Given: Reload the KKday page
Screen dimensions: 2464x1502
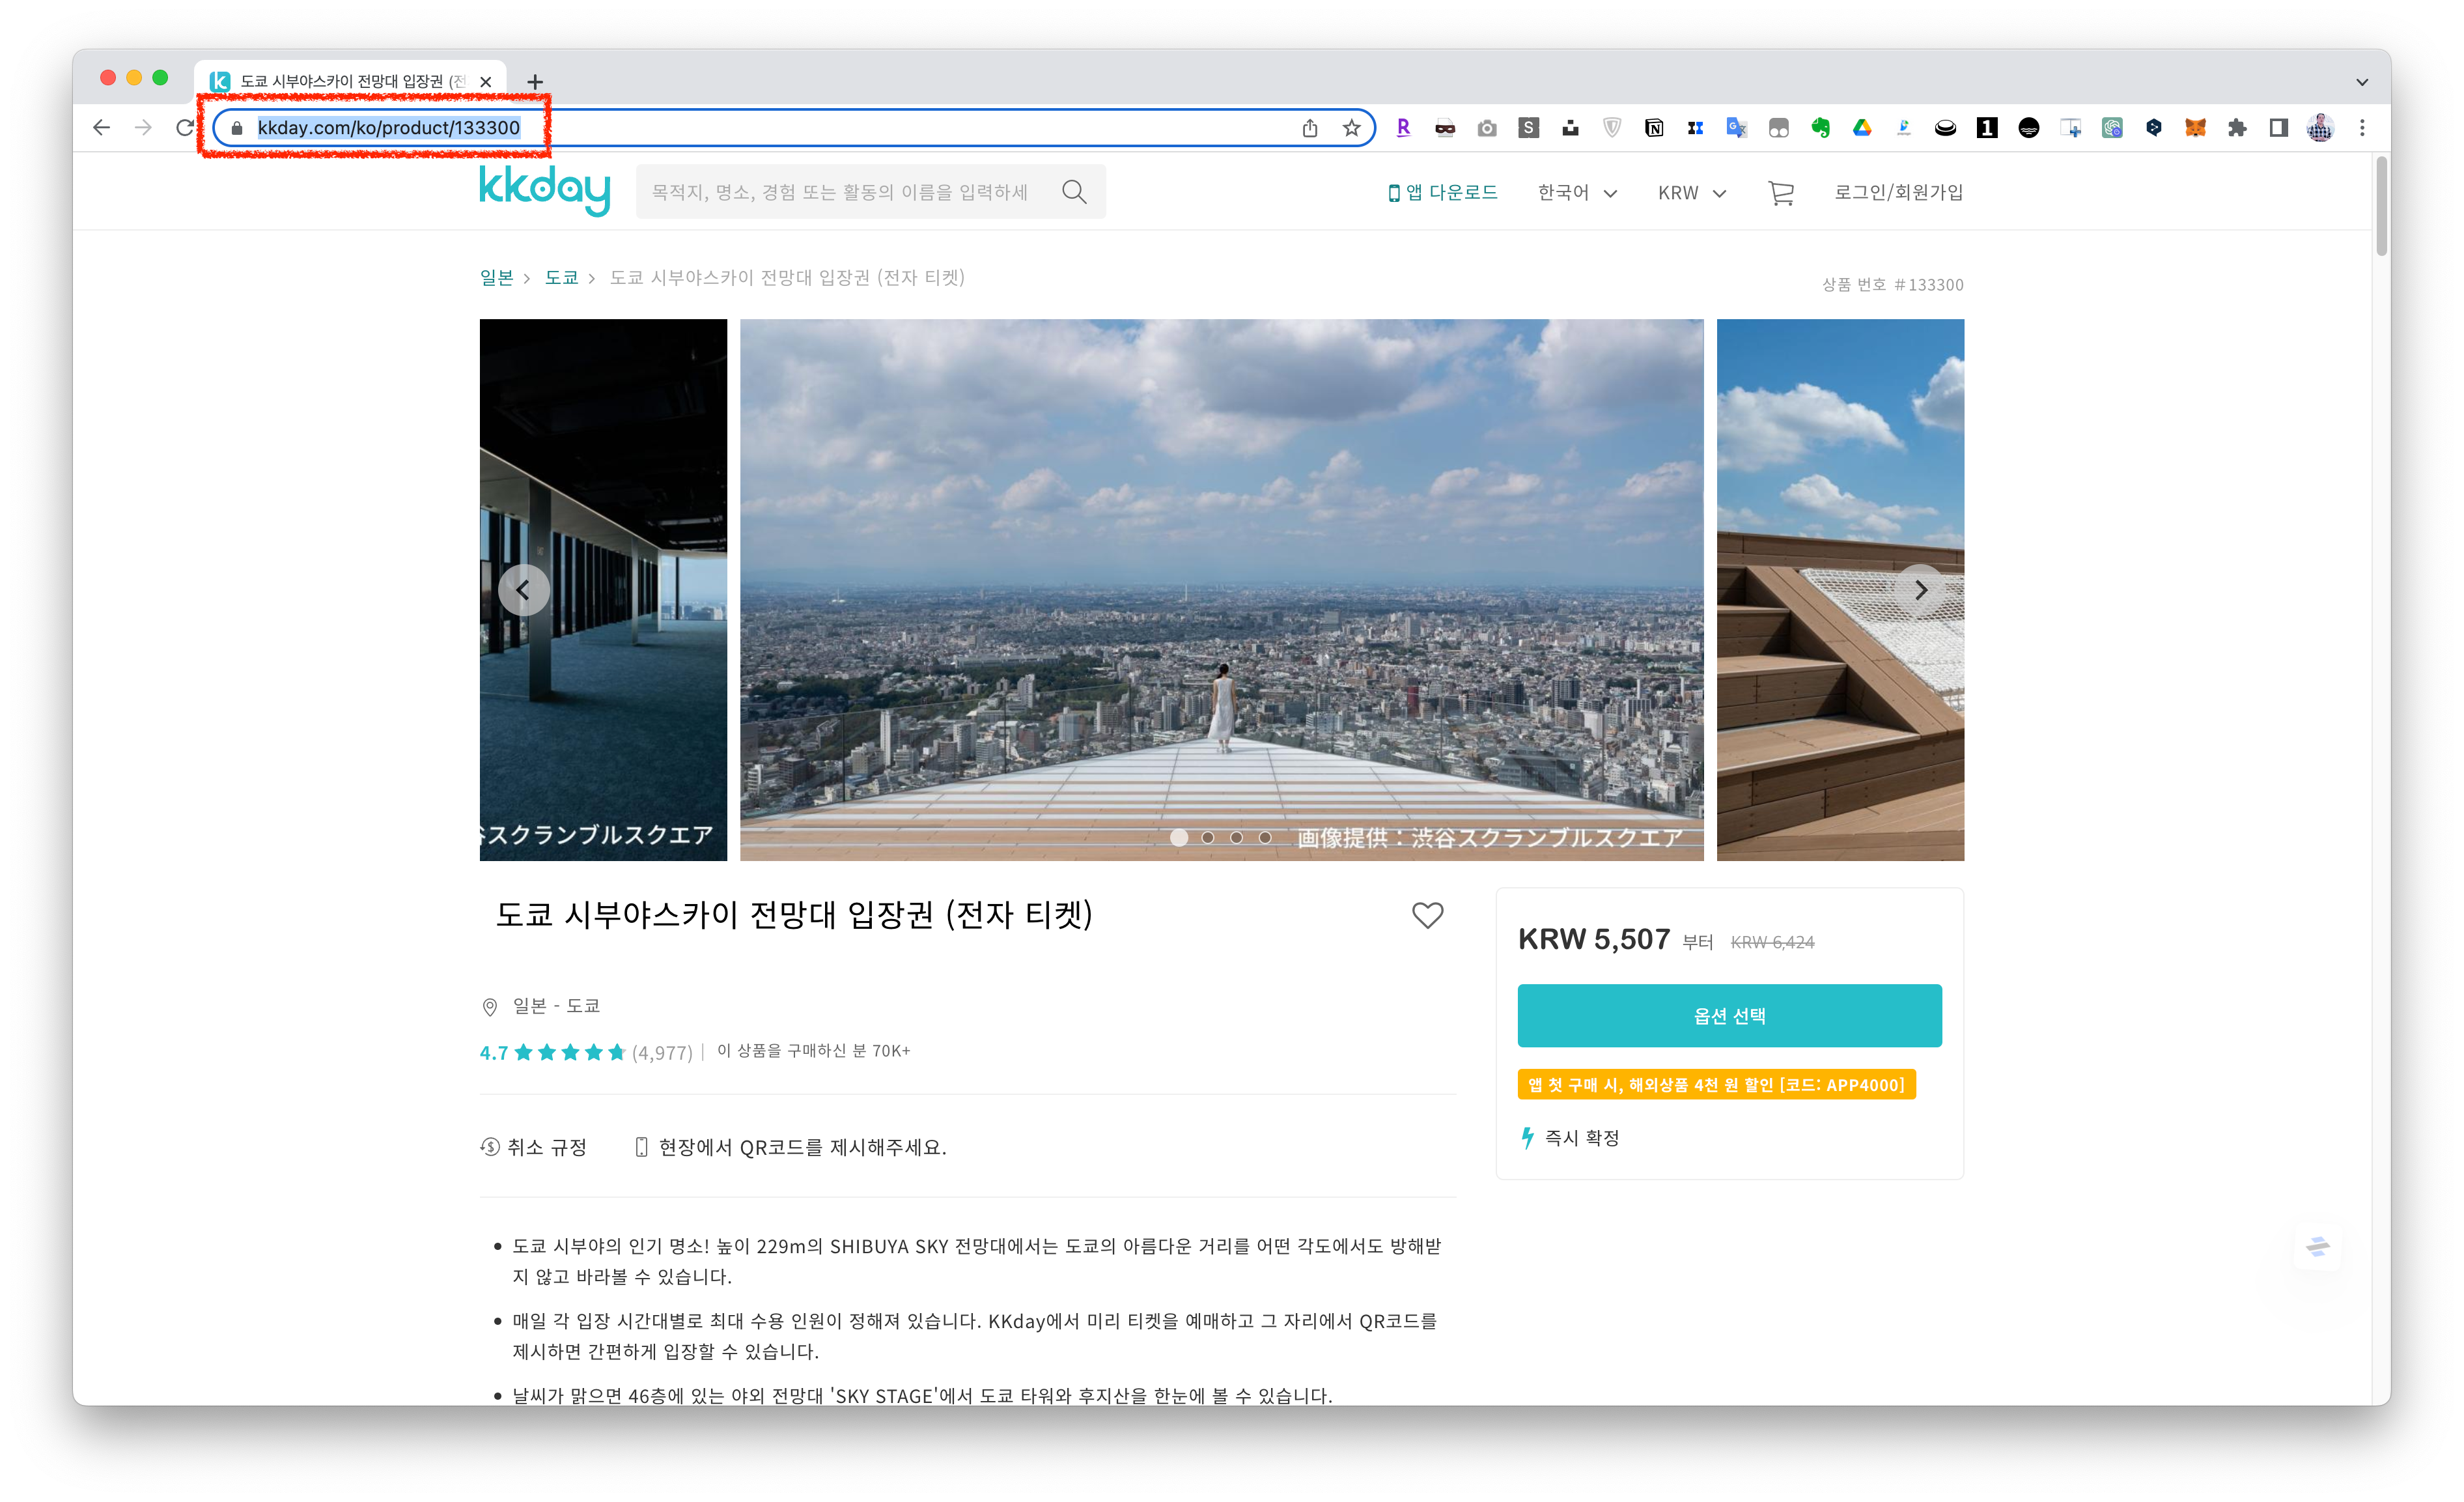Looking at the screenshot, I should [185, 128].
